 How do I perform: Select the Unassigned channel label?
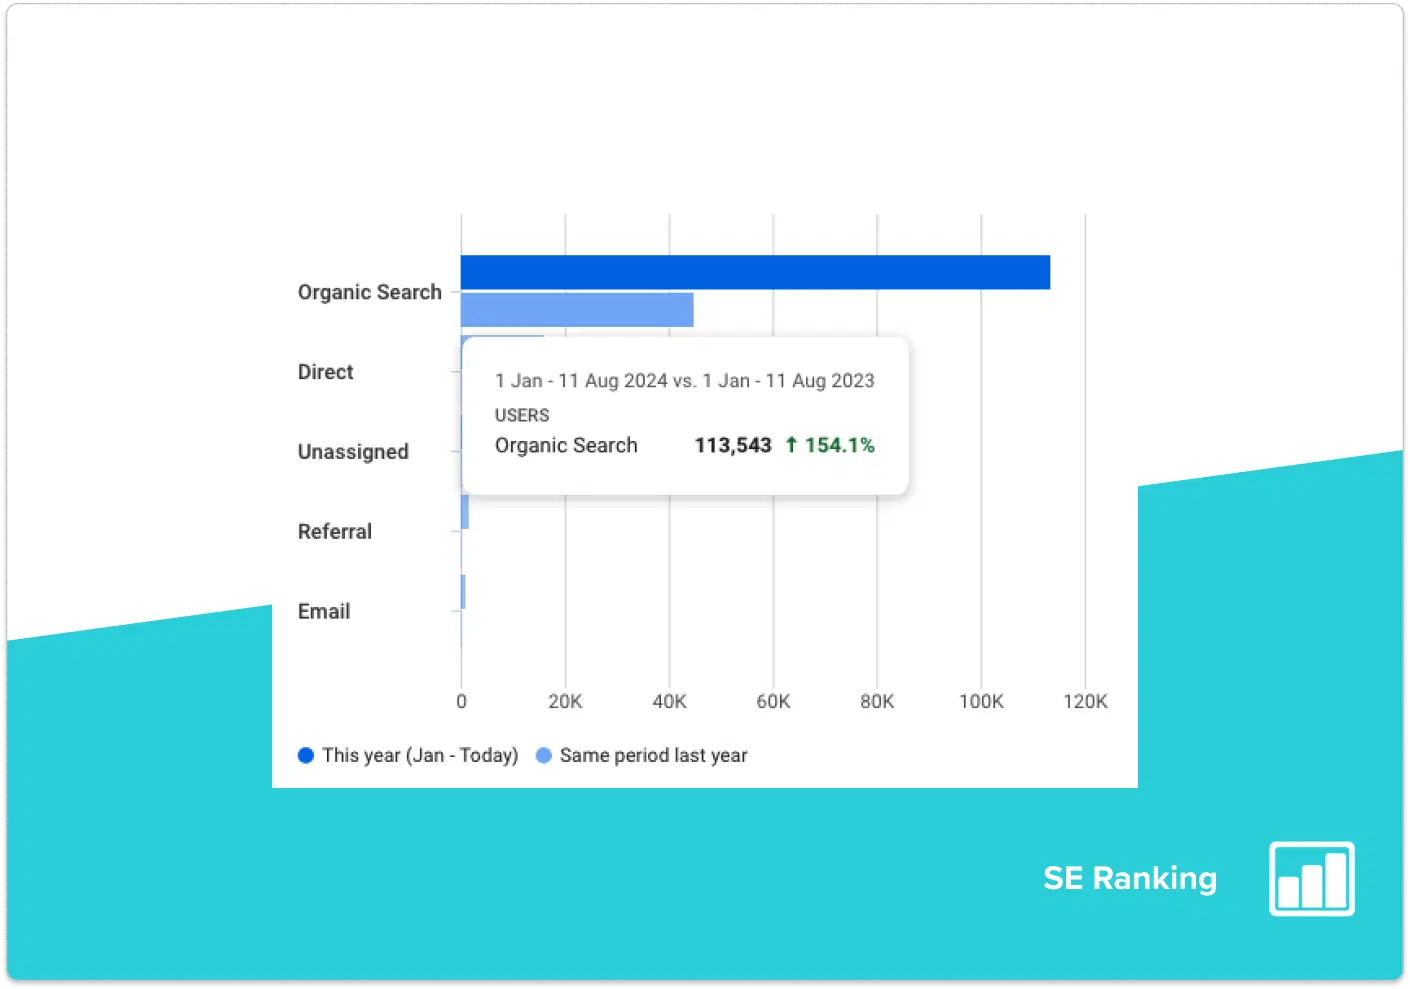point(353,452)
